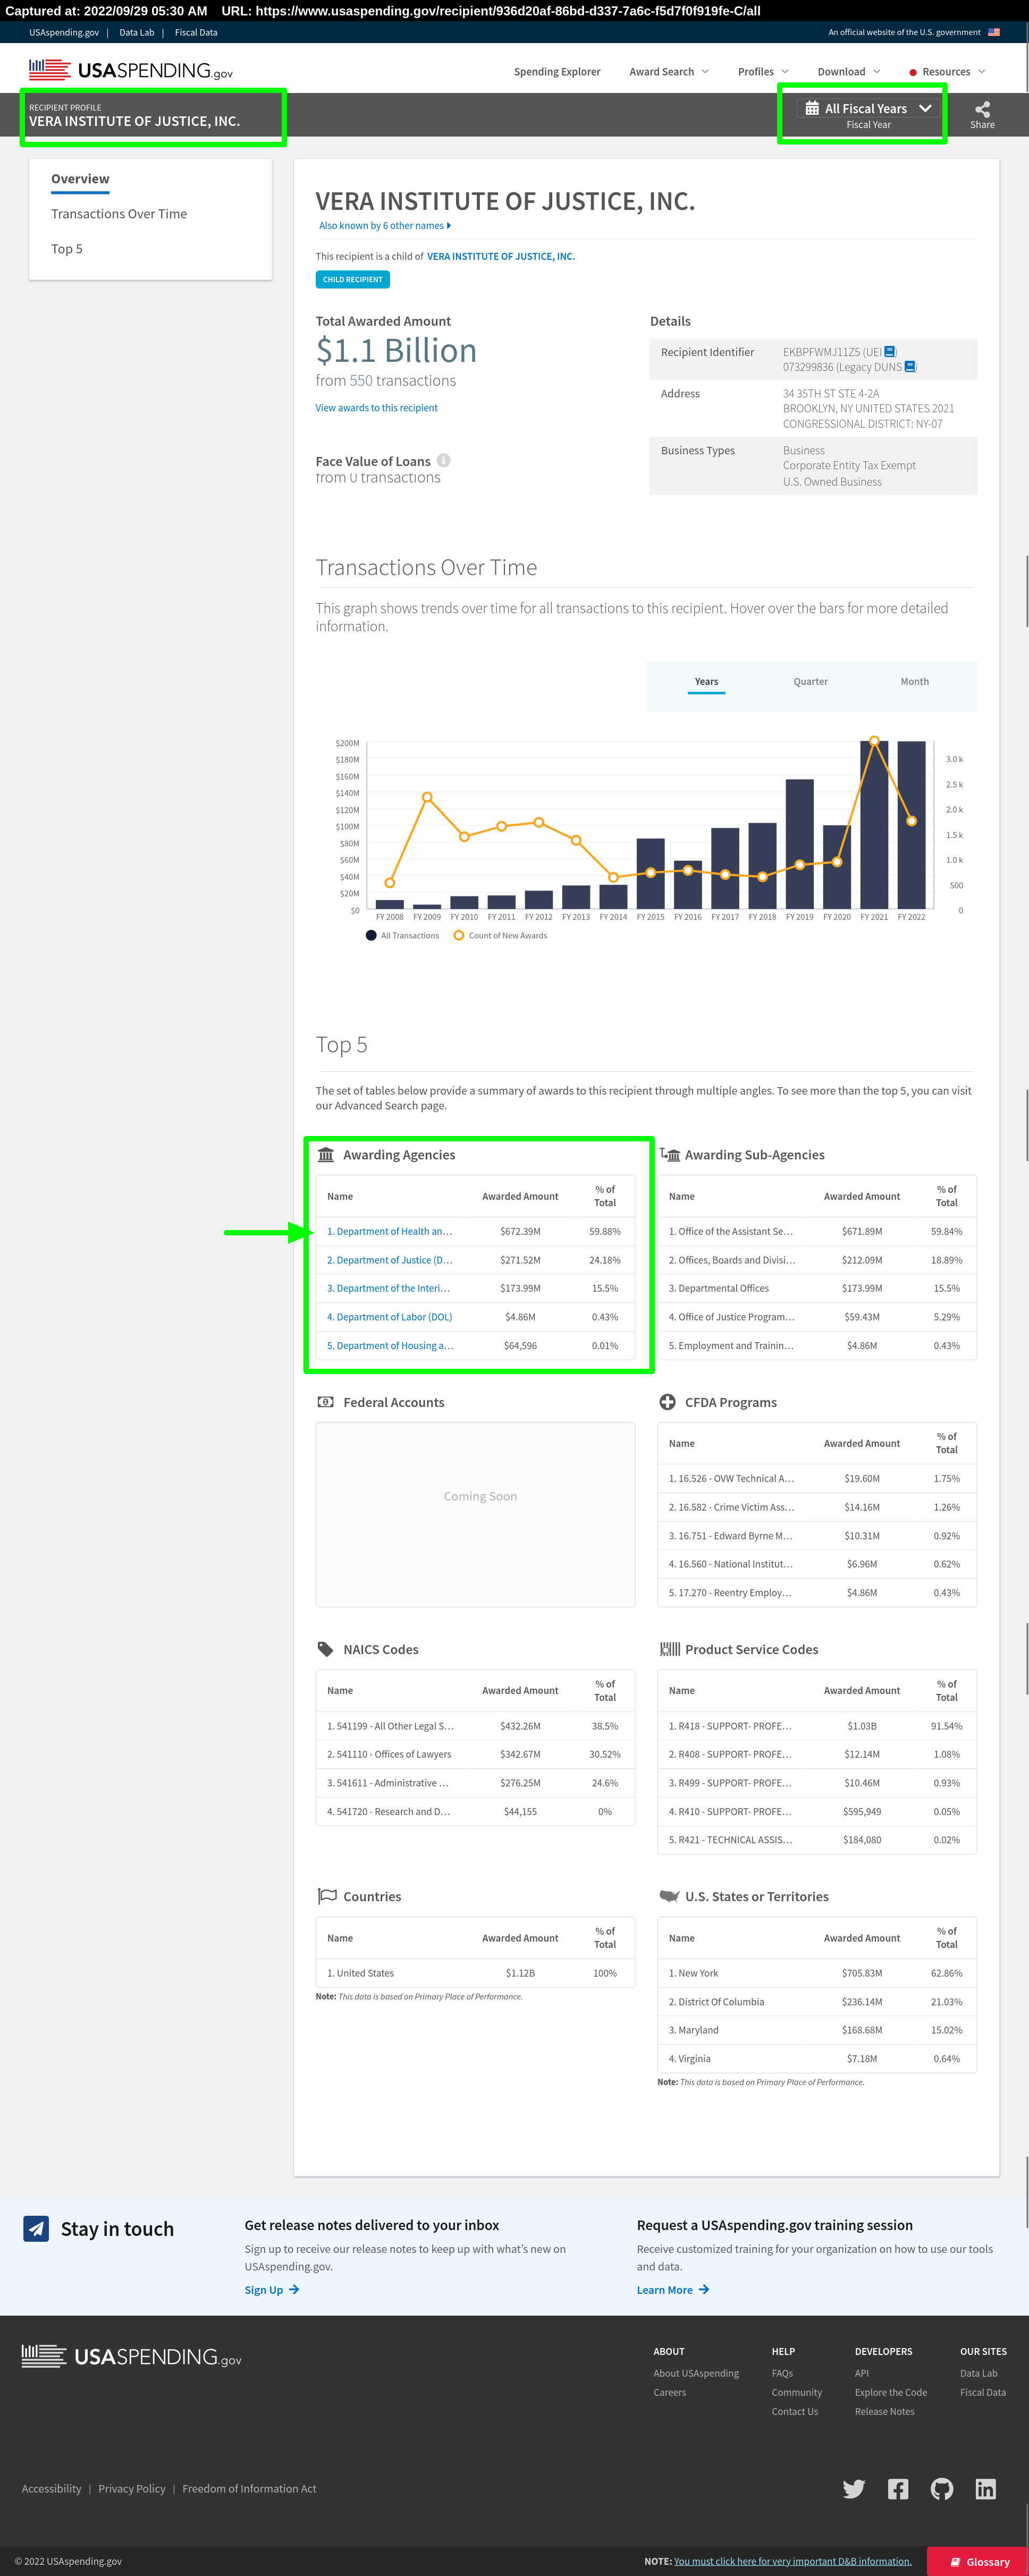Image resolution: width=1029 pixels, height=2576 pixels.
Task: Expand Also known by 6 other names
Action: tap(385, 226)
